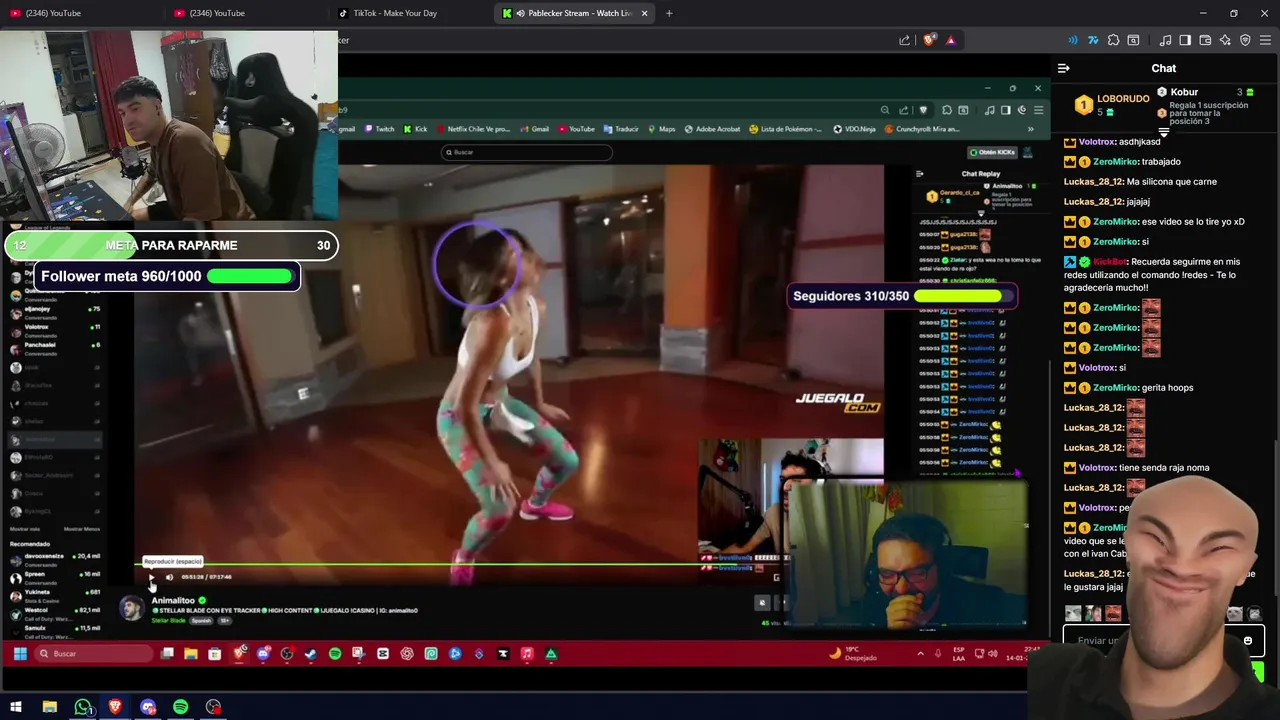The height and width of the screenshot is (720, 1280).
Task: Open Brave Shields lion icon
Action: click(x=929, y=40)
